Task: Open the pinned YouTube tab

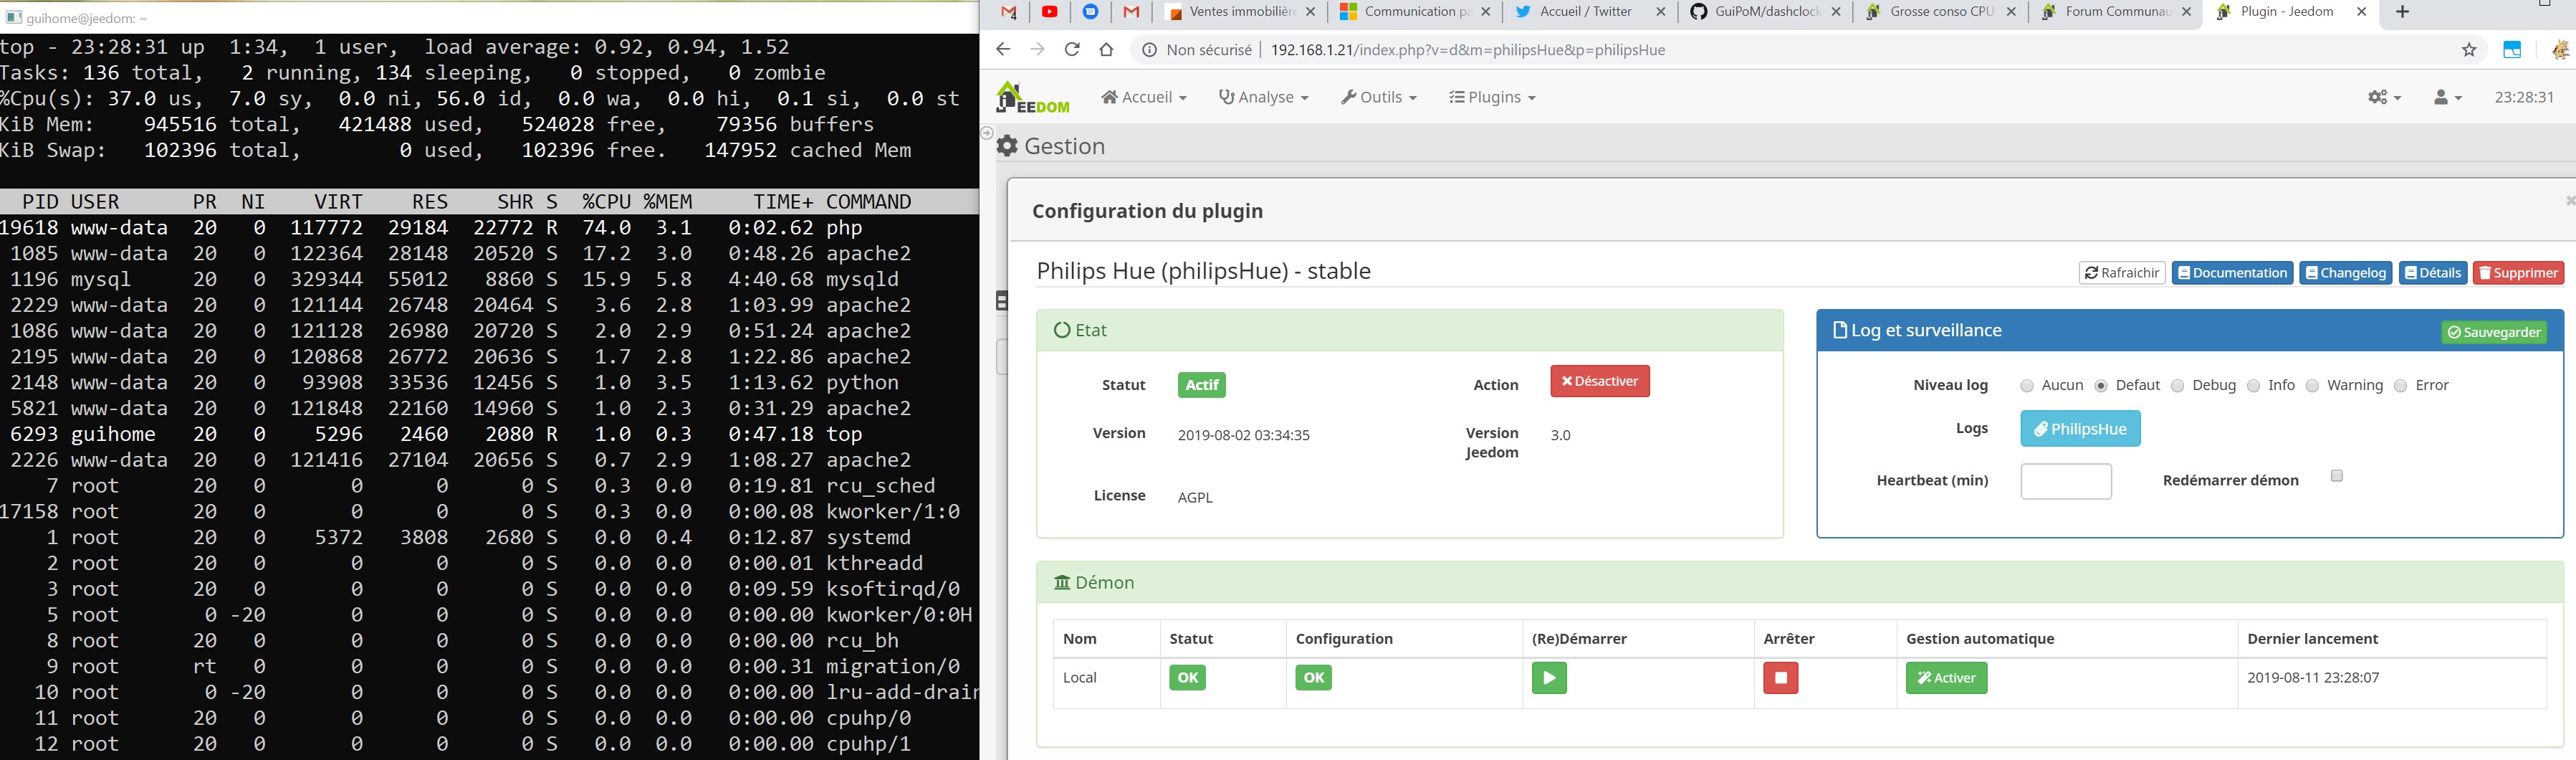Action: (1050, 12)
